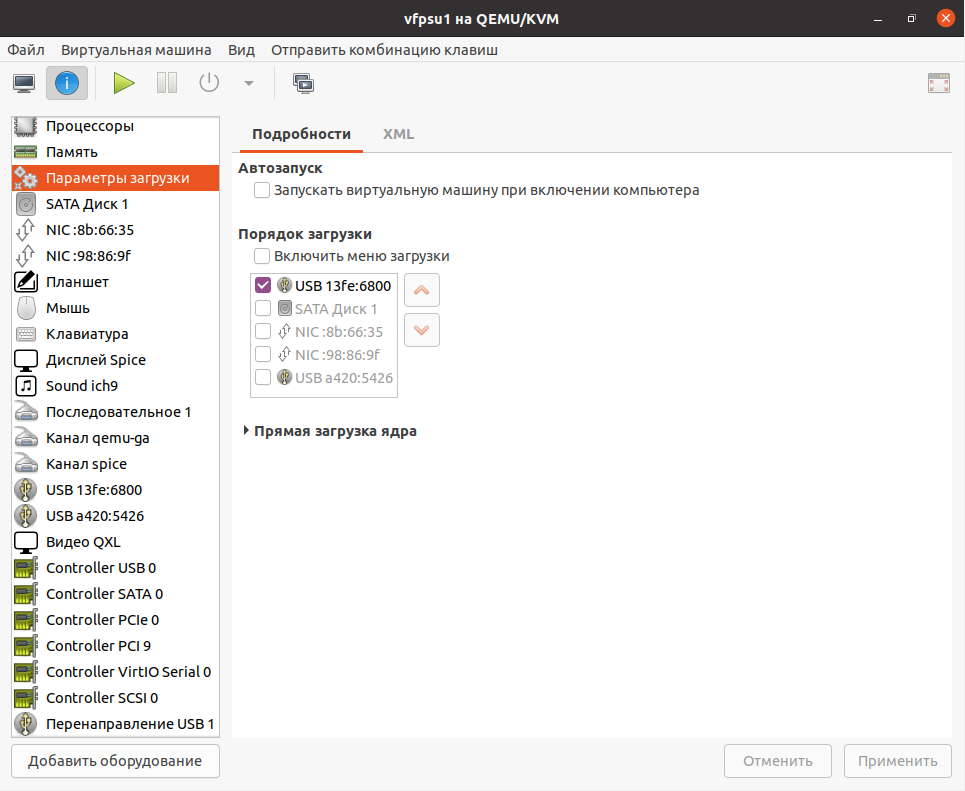
Task: Show the graphical console view
Action: click(24, 83)
